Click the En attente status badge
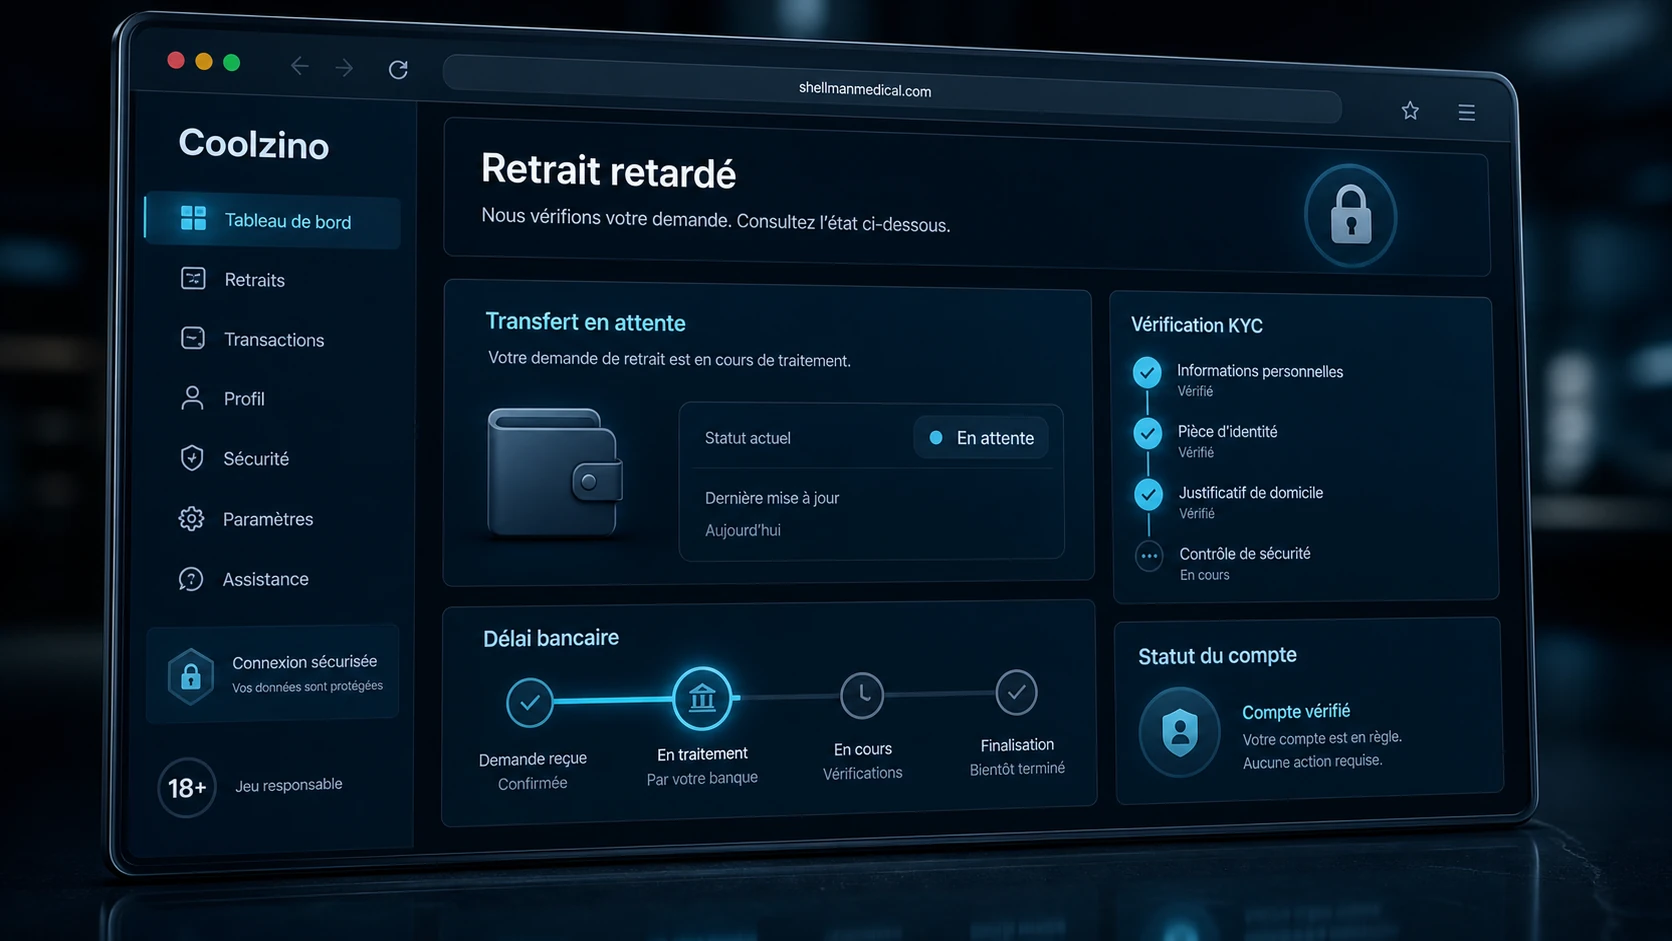 pos(981,438)
